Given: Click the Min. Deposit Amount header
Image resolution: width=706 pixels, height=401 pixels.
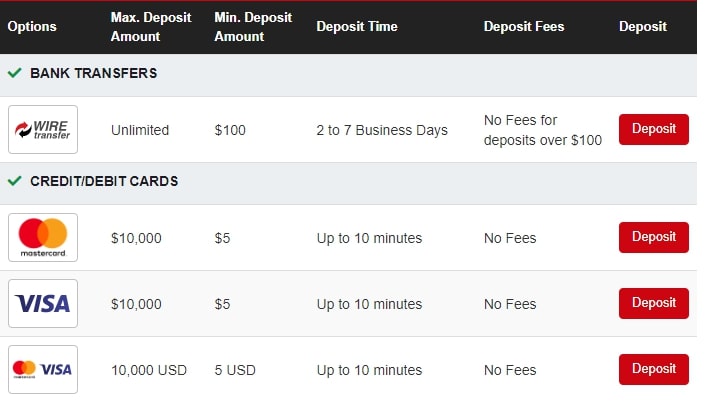Looking at the screenshot, I should click(x=253, y=27).
